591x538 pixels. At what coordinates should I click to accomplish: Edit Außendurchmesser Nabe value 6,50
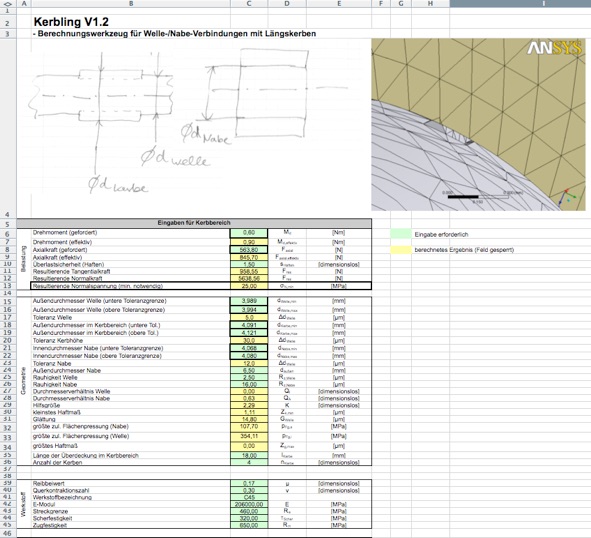tap(249, 371)
